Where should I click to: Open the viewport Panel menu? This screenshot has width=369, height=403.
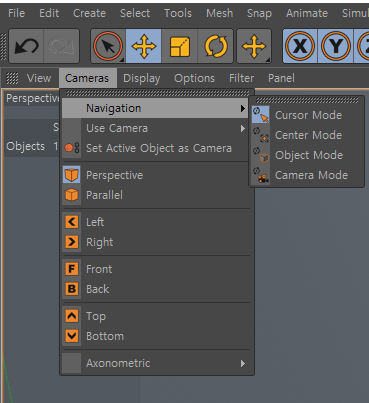point(281,78)
